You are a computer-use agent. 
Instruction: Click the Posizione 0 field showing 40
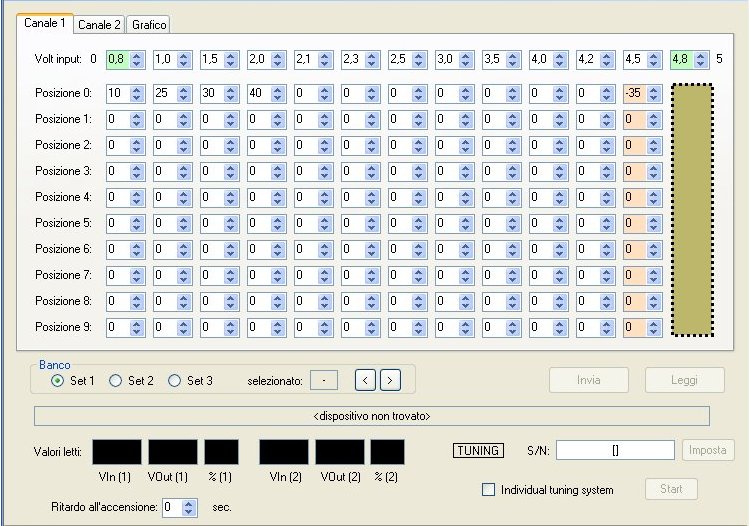tap(259, 93)
